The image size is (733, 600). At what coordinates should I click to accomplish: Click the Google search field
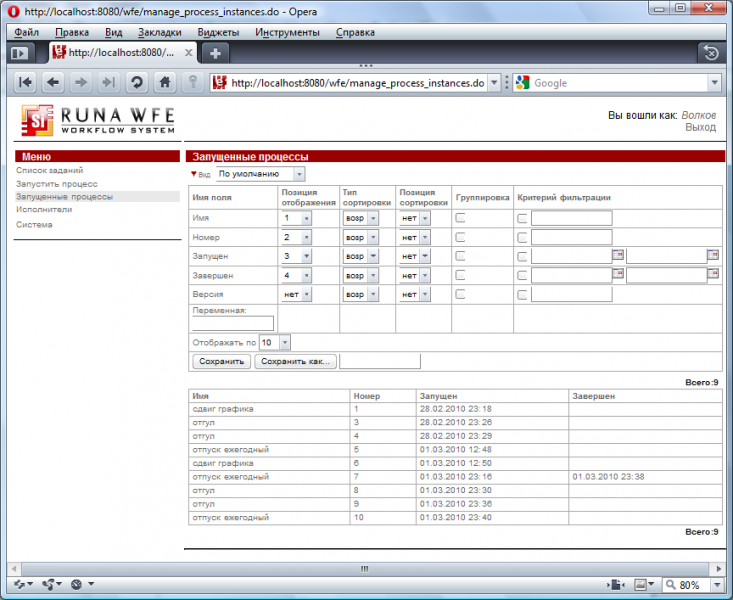pos(619,83)
